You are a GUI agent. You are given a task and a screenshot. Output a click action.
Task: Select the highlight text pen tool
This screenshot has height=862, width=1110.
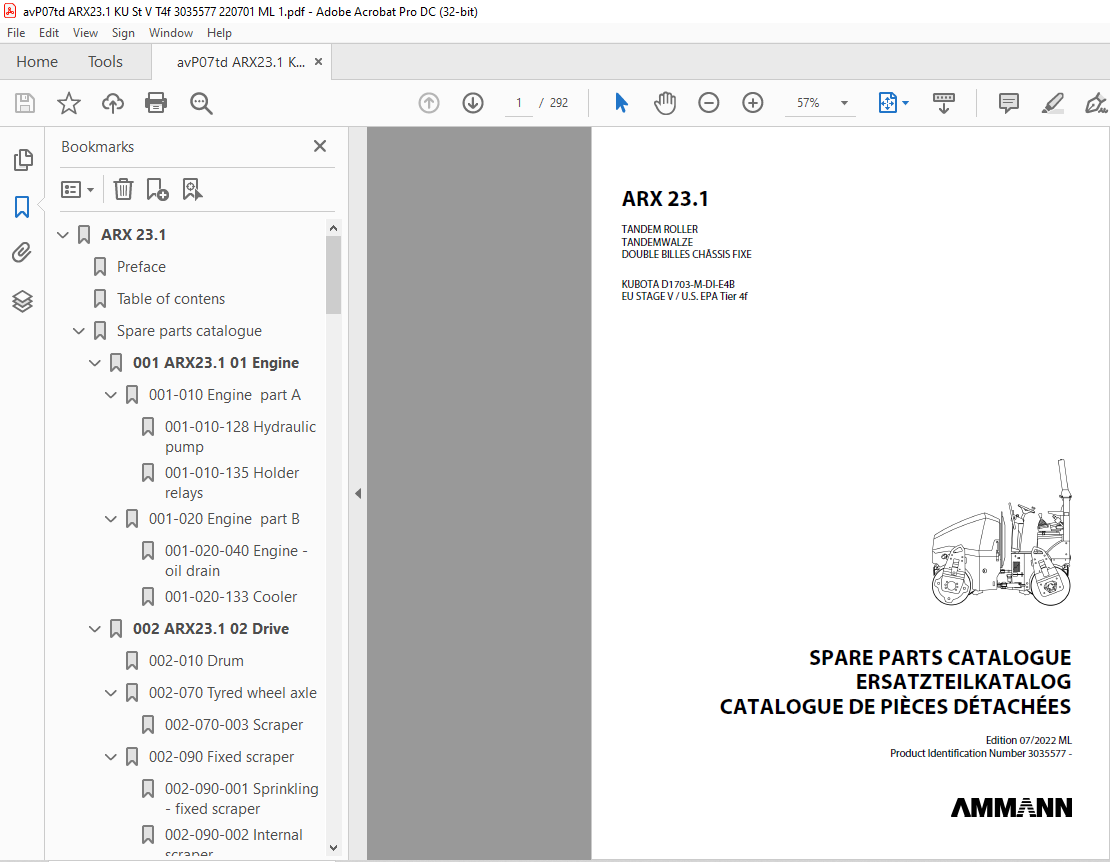tap(1053, 103)
